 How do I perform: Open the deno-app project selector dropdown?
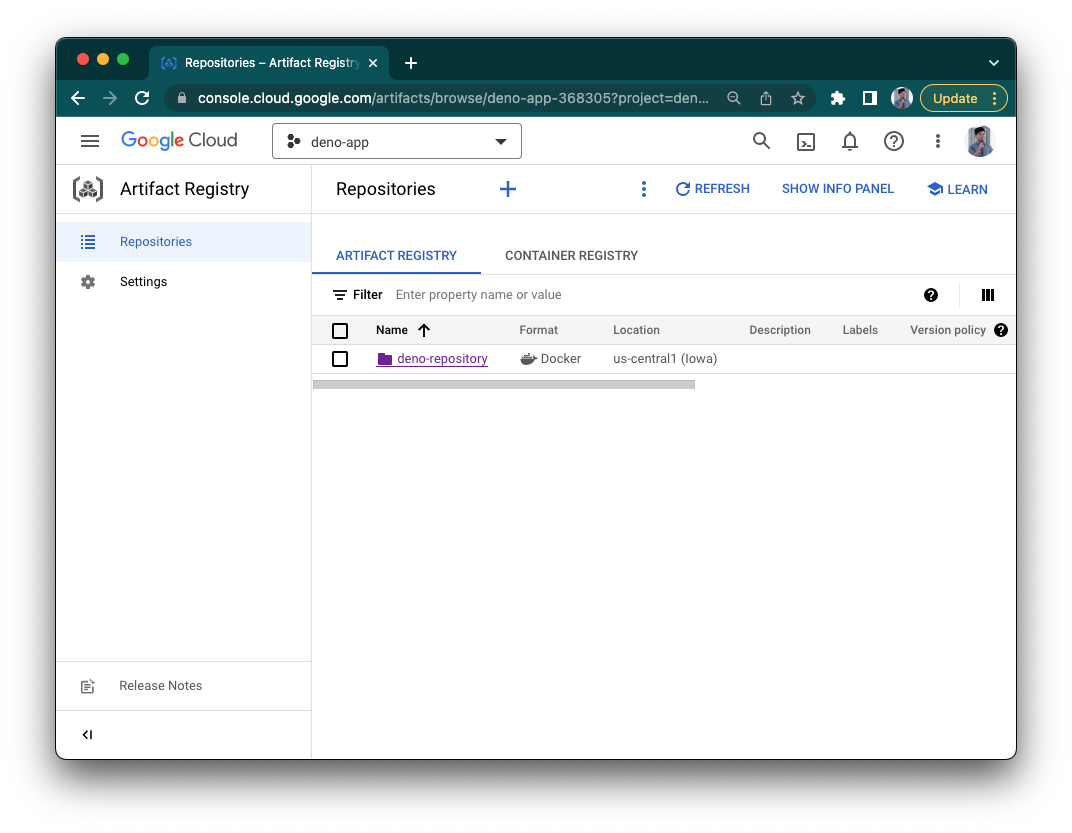tap(396, 141)
